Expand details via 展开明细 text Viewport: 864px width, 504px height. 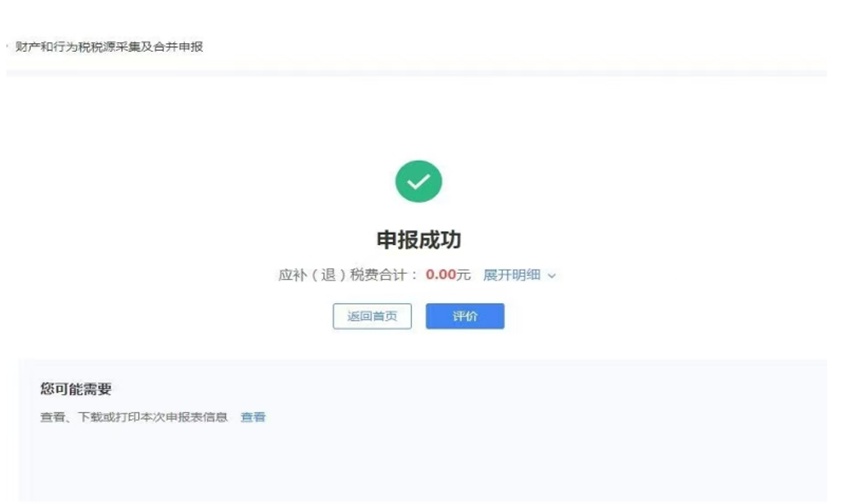[x=511, y=275]
